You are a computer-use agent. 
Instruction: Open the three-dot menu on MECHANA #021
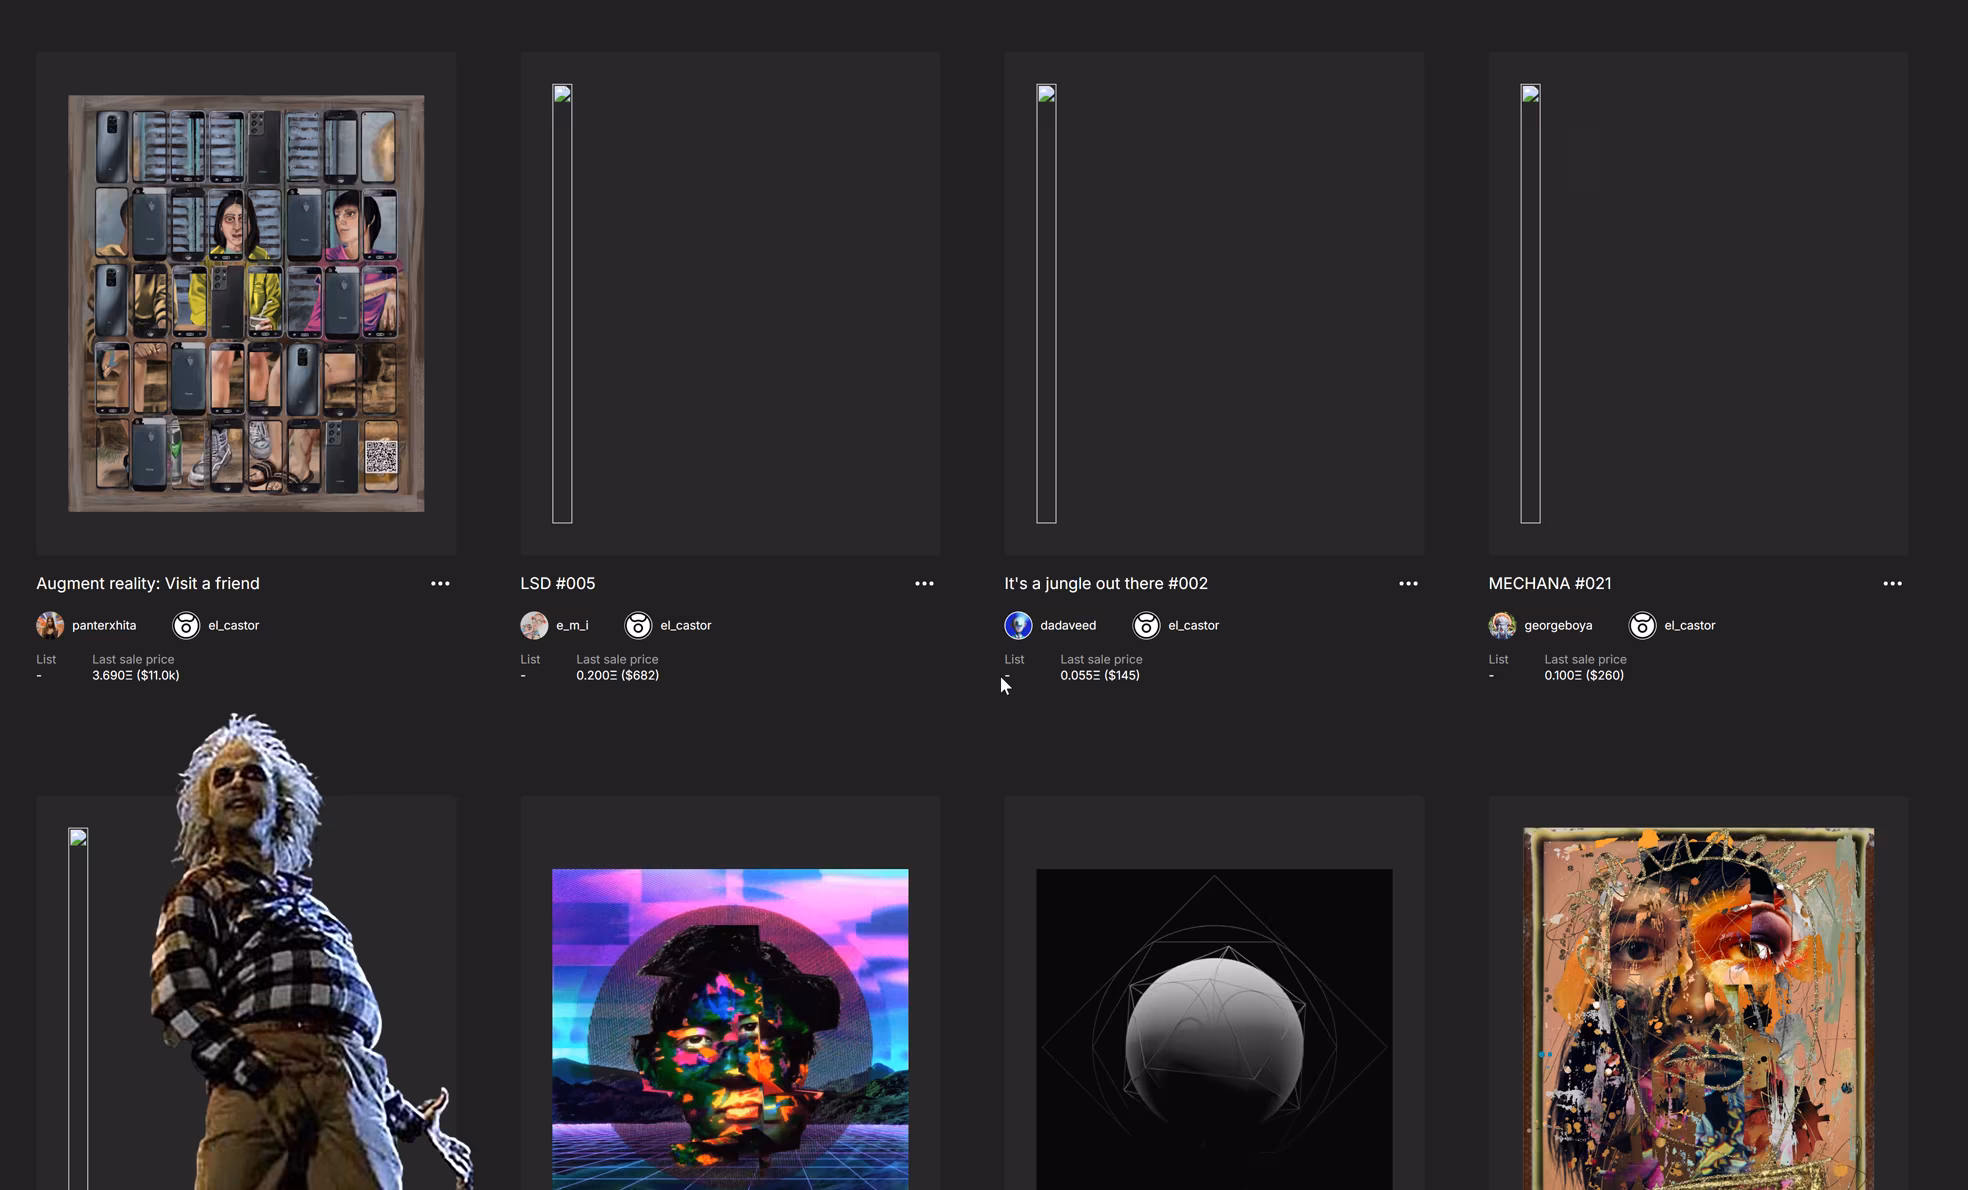click(1892, 583)
